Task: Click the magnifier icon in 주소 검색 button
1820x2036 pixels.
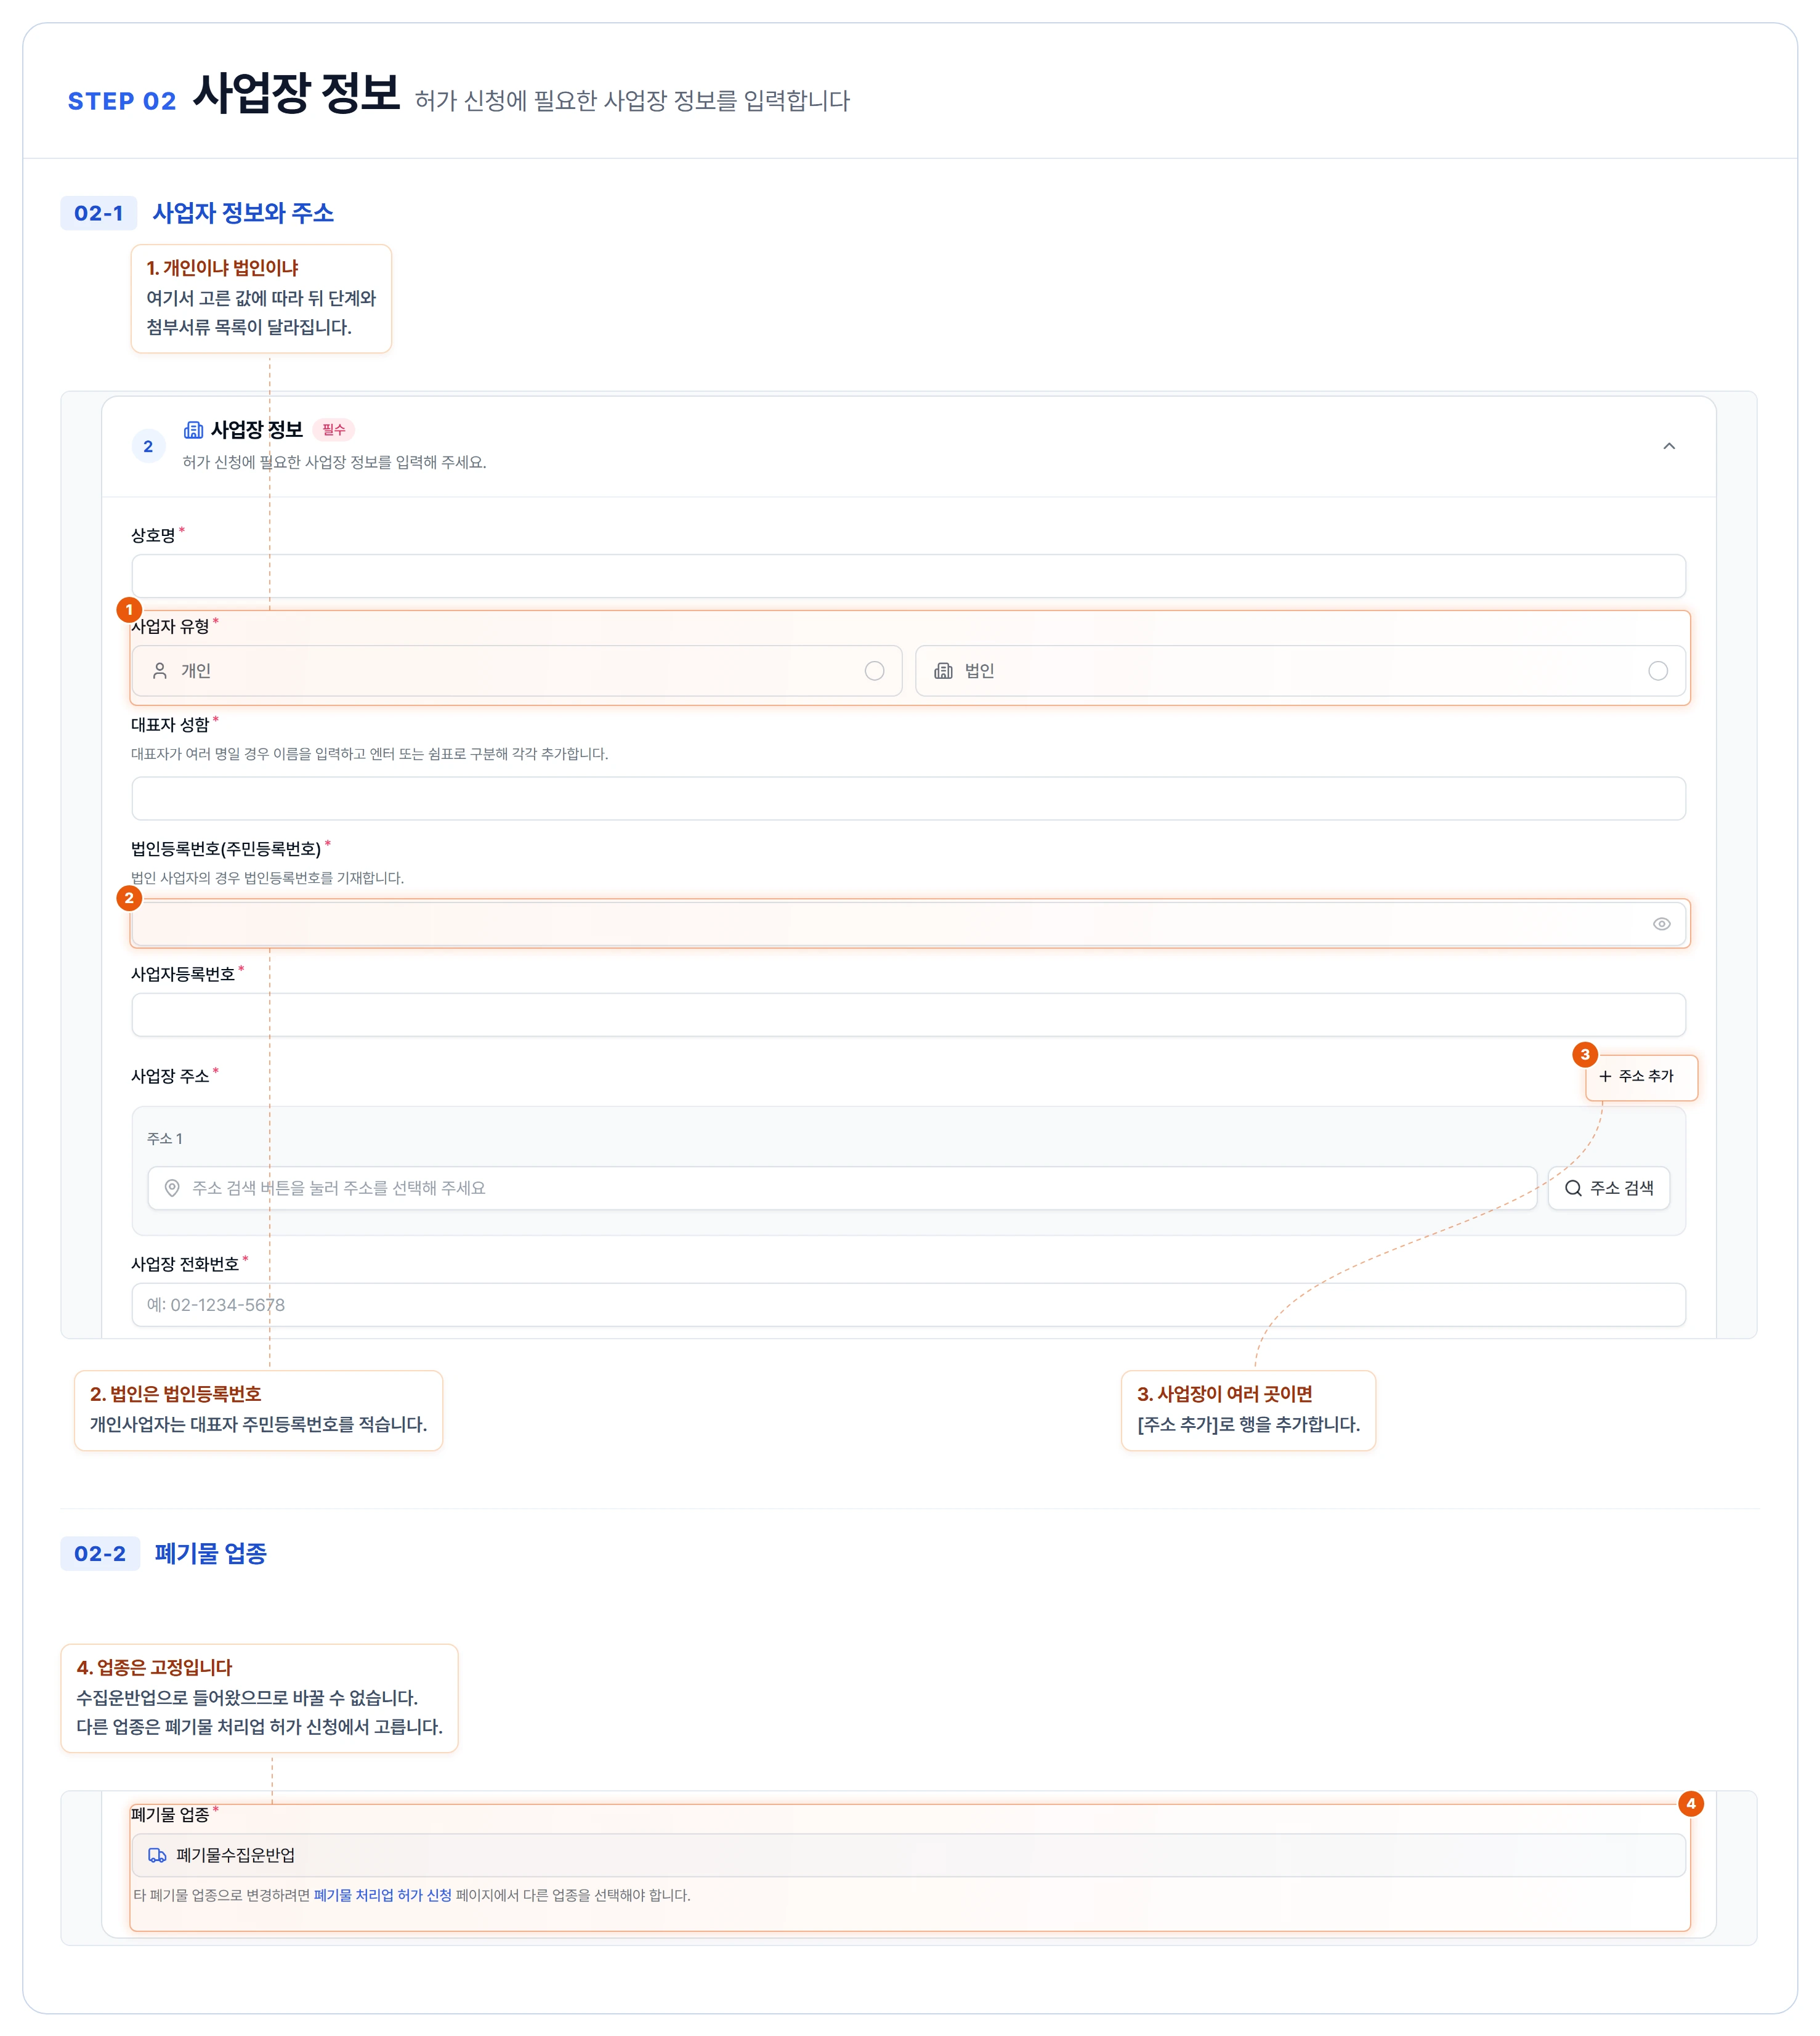Action: [x=1573, y=1188]
